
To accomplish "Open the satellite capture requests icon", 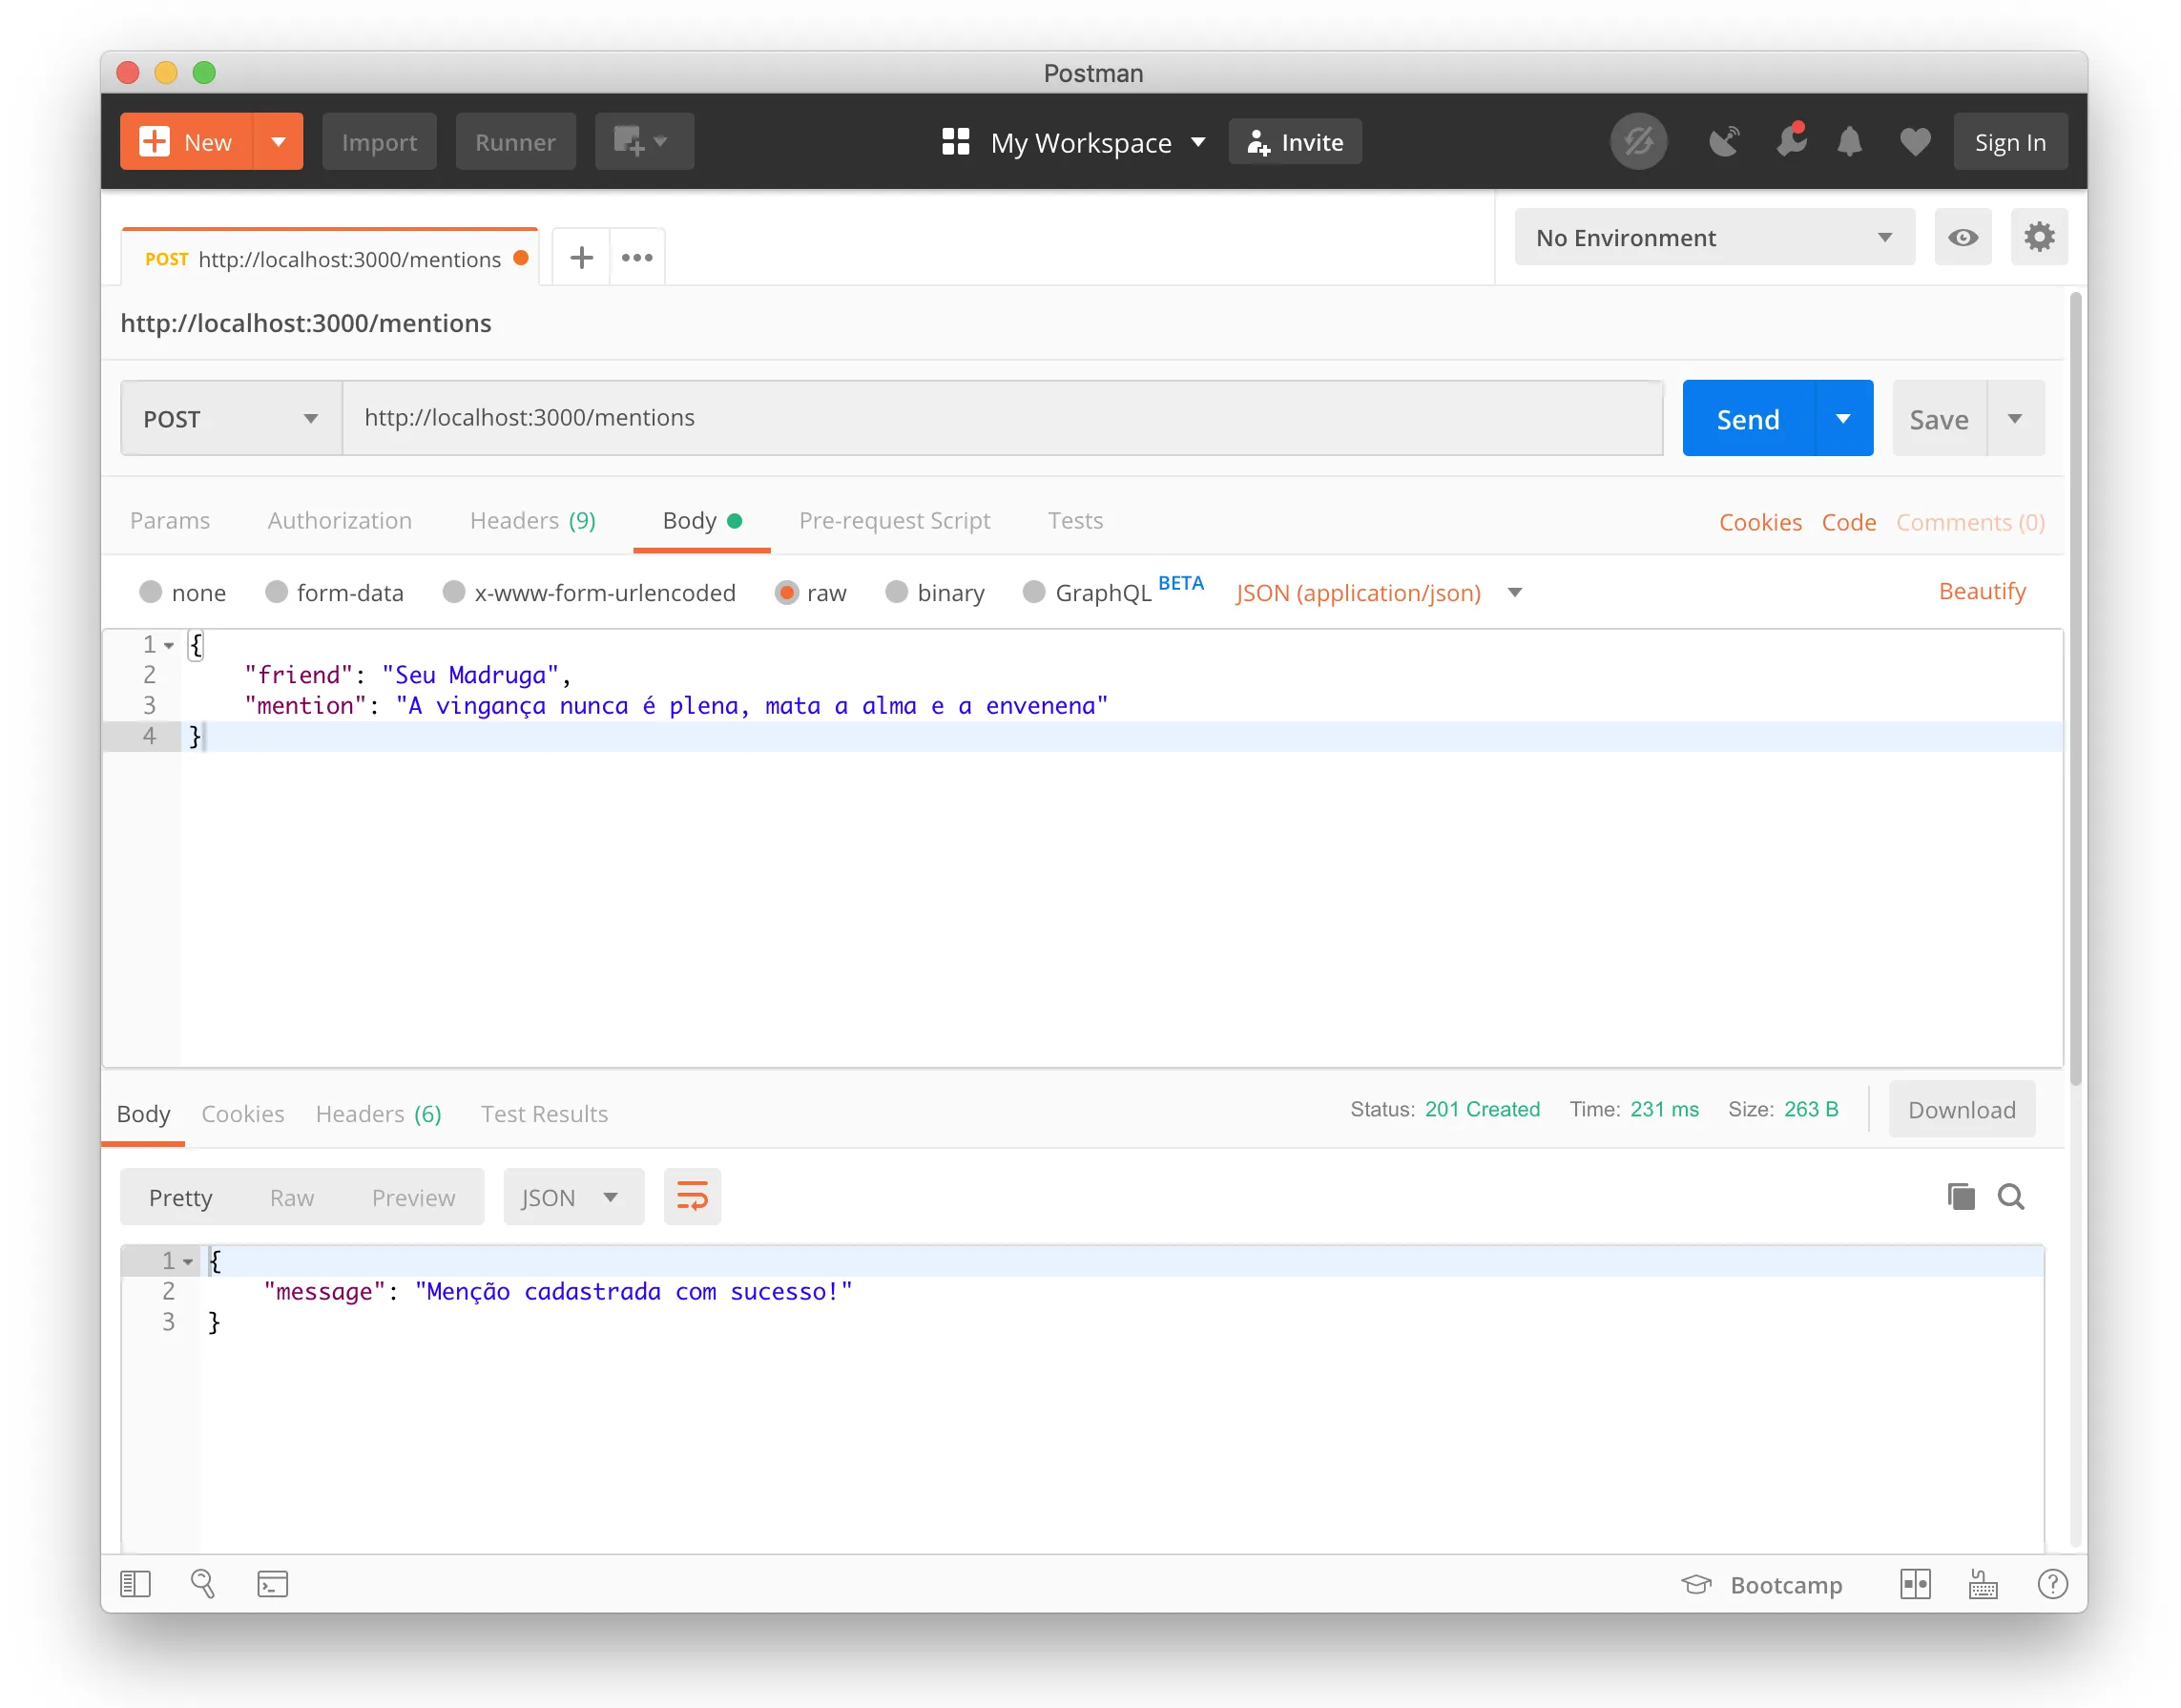I will click(x=1723, y=142).
